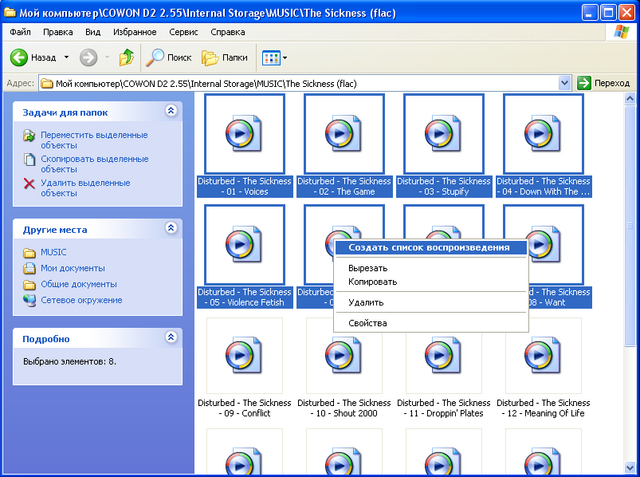Open the Сетевое окружение link
The image size is (640, 477).
[x=81, y=300]
